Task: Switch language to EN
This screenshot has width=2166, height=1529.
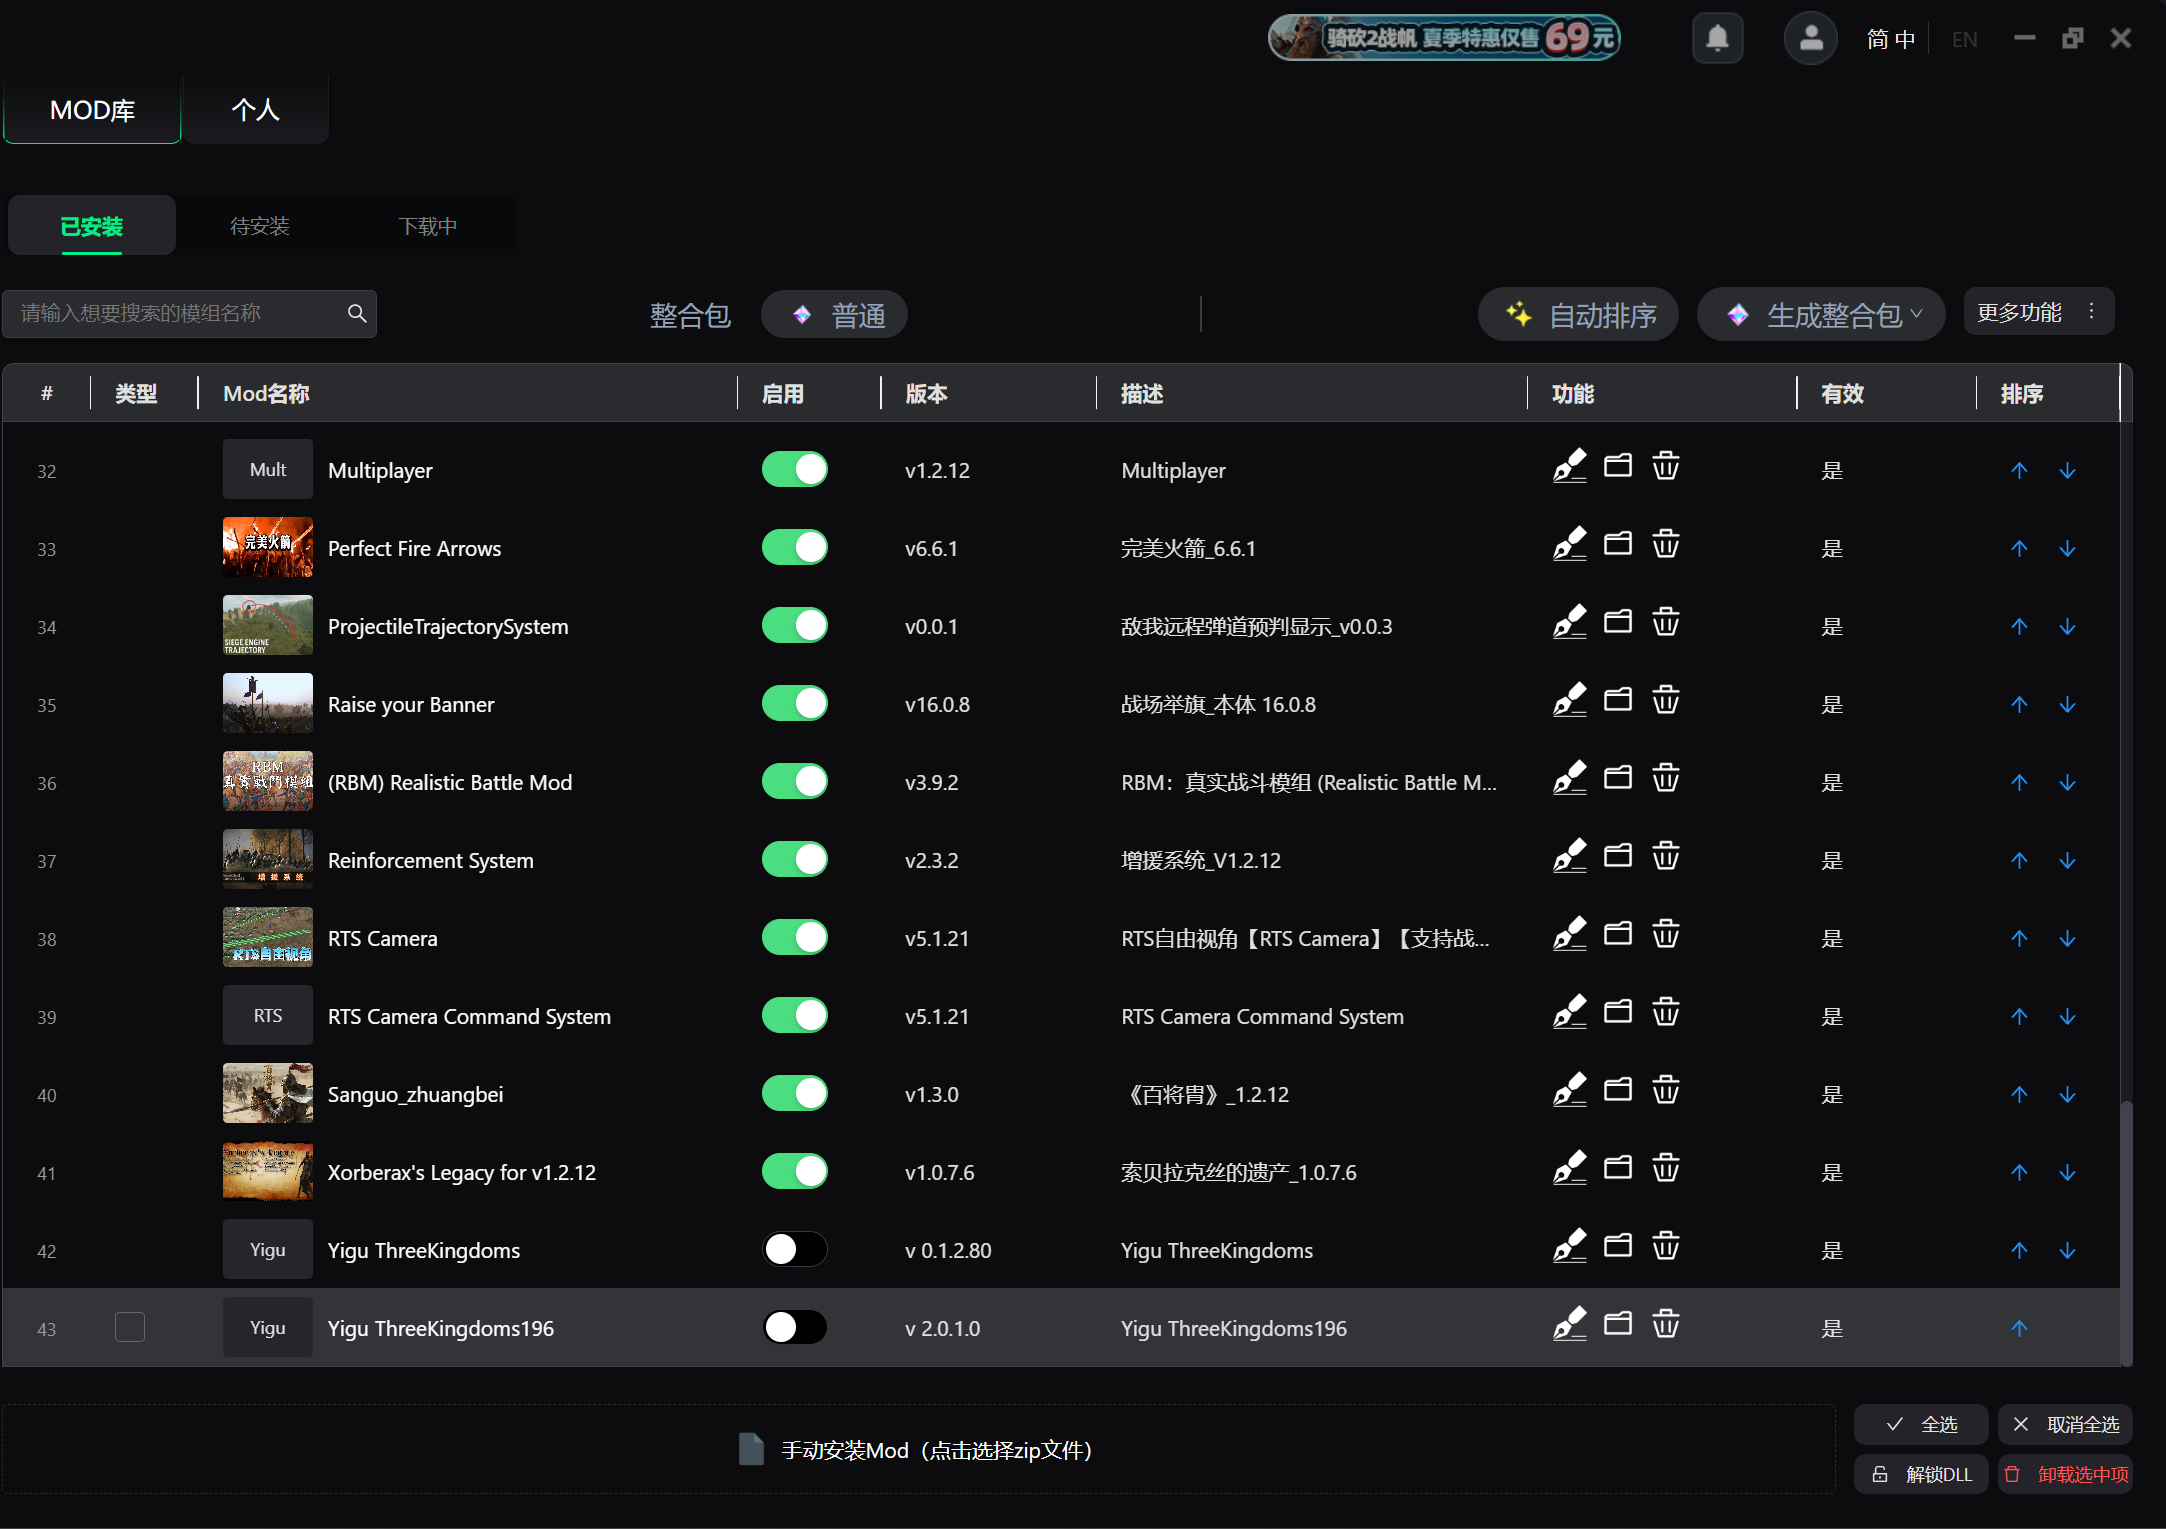Action: [x=1964, y=40]
